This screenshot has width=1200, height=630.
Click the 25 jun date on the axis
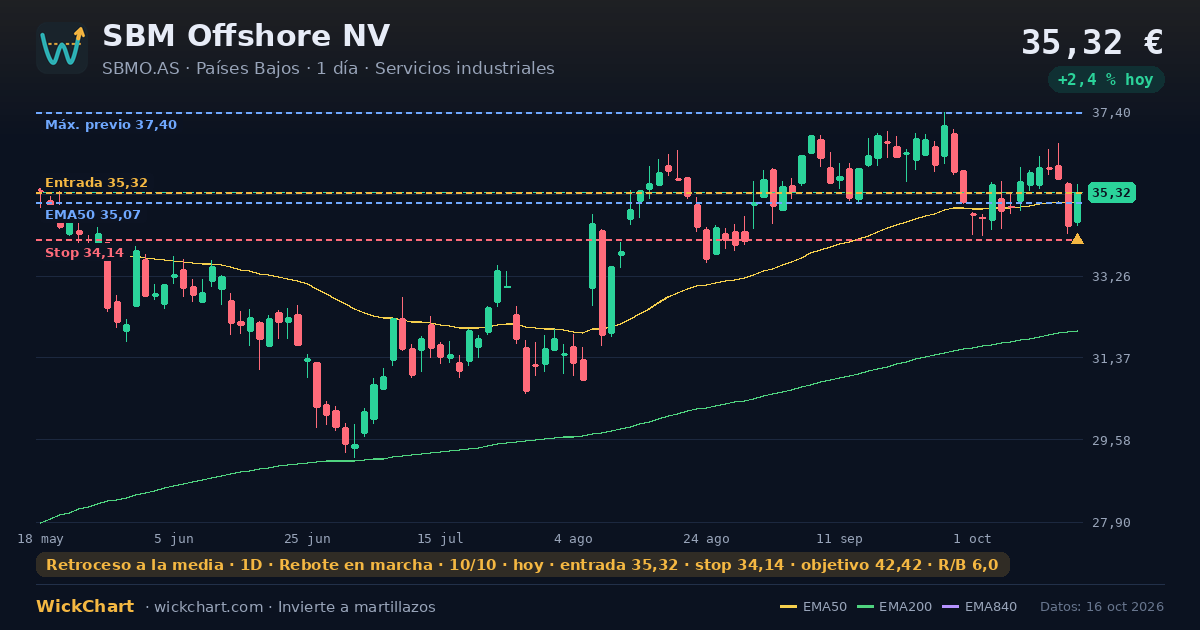pyautogui.click(x=307, y=538)
